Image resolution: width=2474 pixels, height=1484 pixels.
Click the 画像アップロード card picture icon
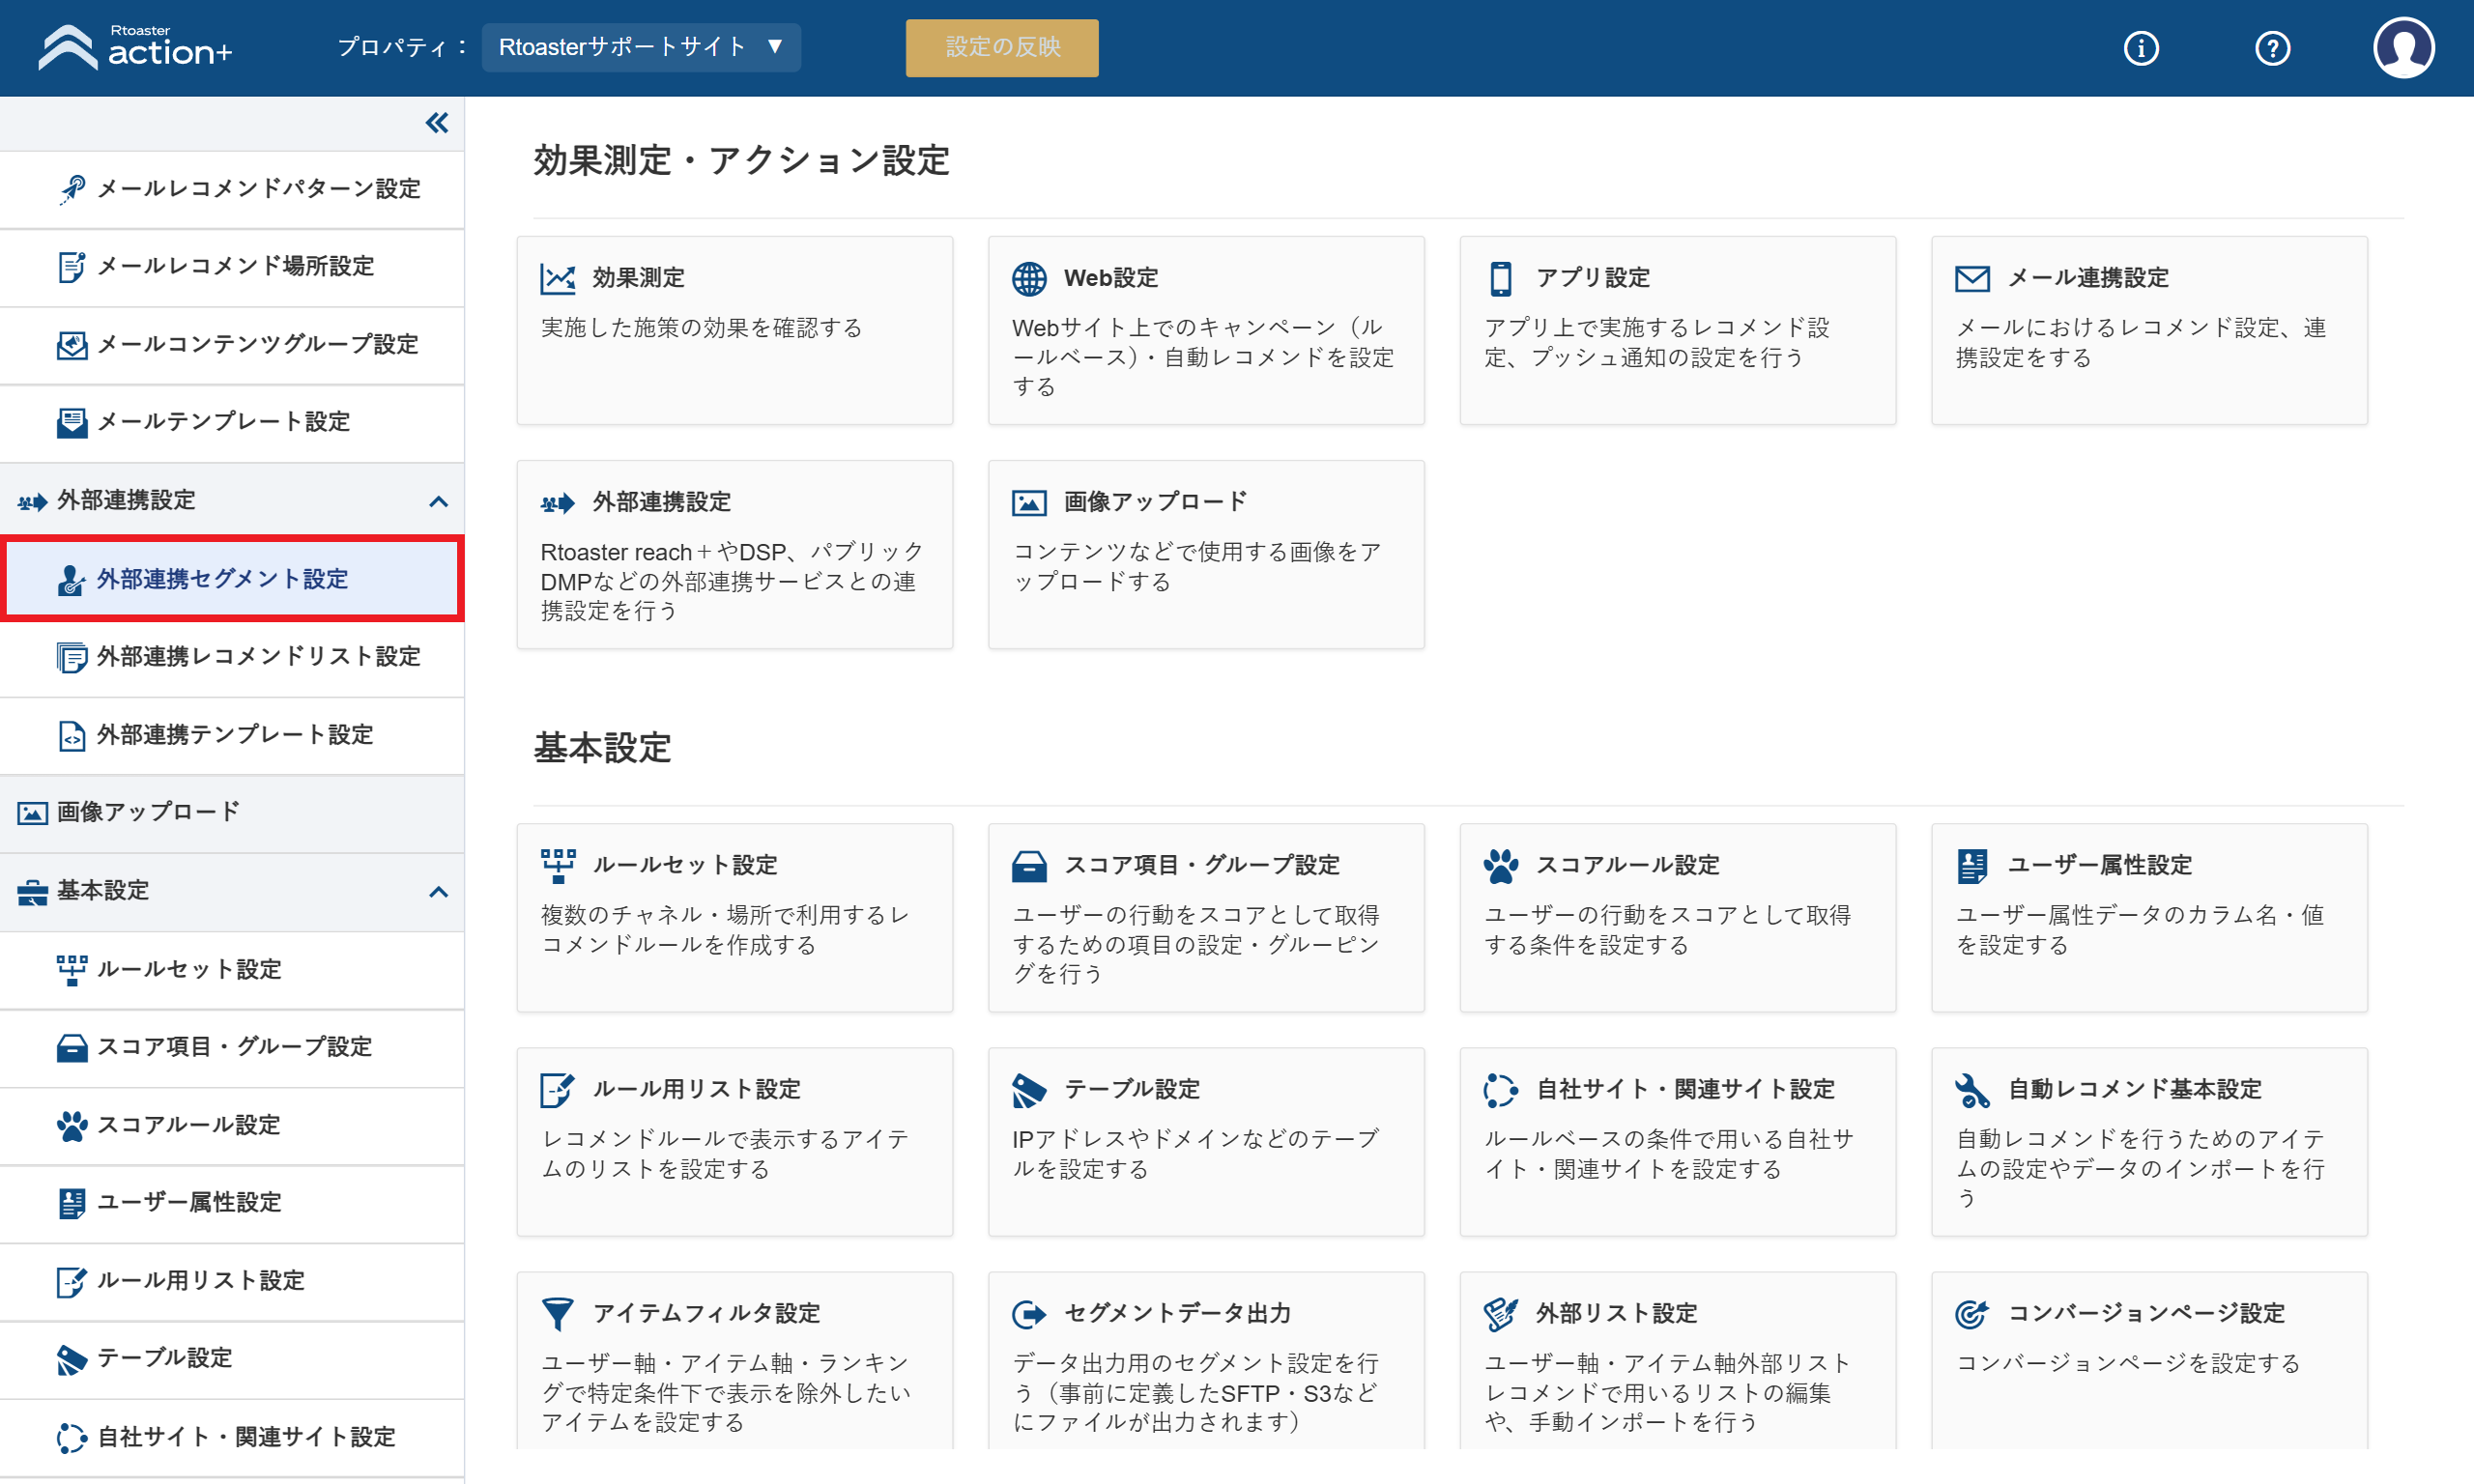(x=1029, y=502)
